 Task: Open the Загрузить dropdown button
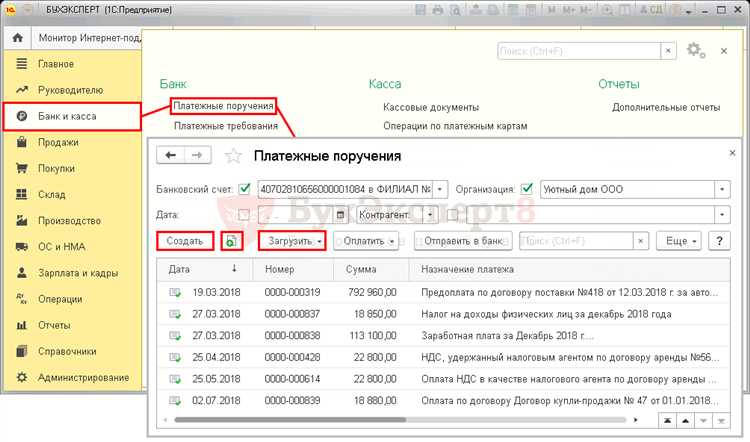coord(292,241)
